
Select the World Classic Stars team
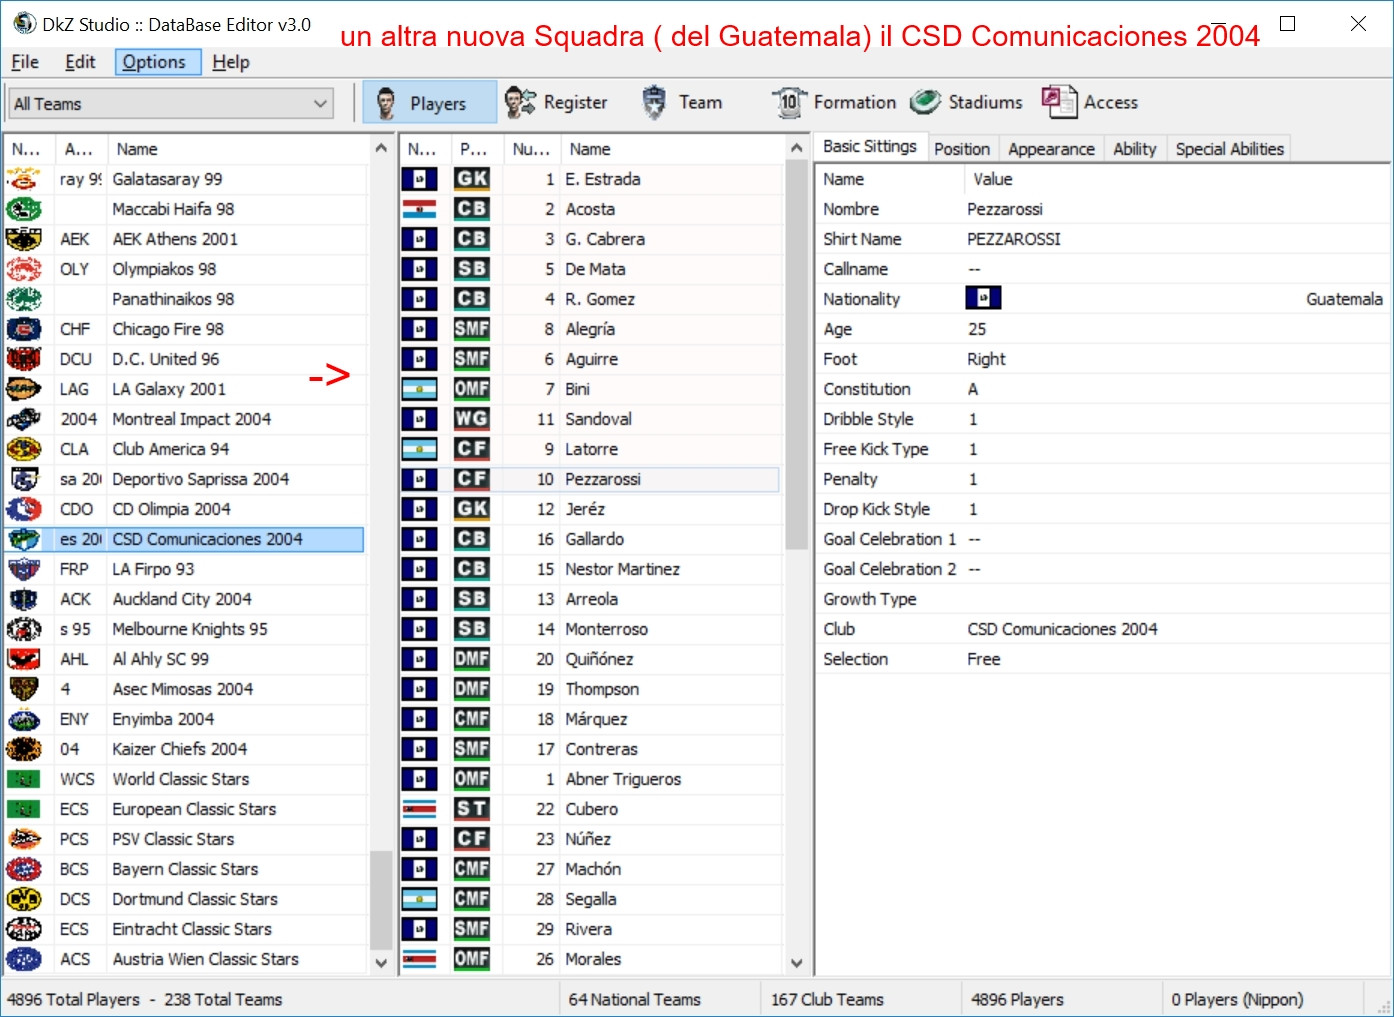coord(181,779)
